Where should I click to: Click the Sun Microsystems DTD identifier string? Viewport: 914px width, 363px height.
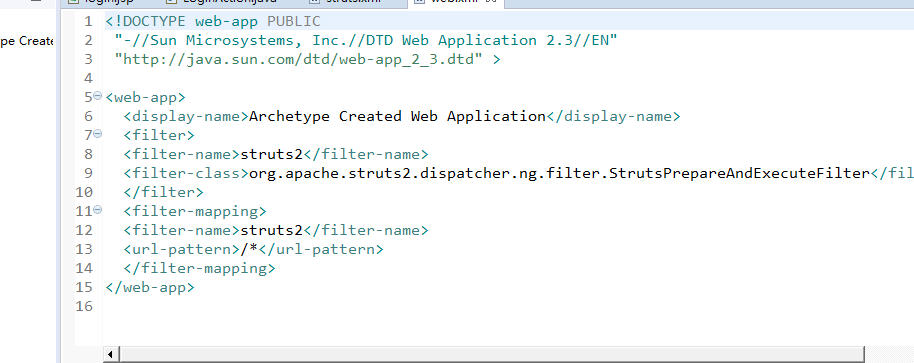tap(366, 40)
